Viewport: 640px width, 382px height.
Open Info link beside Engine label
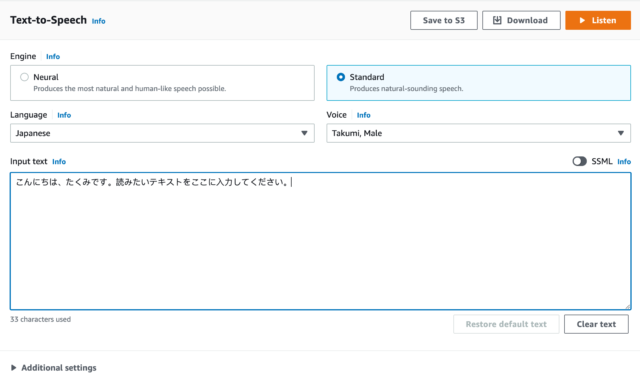pyautogui.click(x=53, y=57)
